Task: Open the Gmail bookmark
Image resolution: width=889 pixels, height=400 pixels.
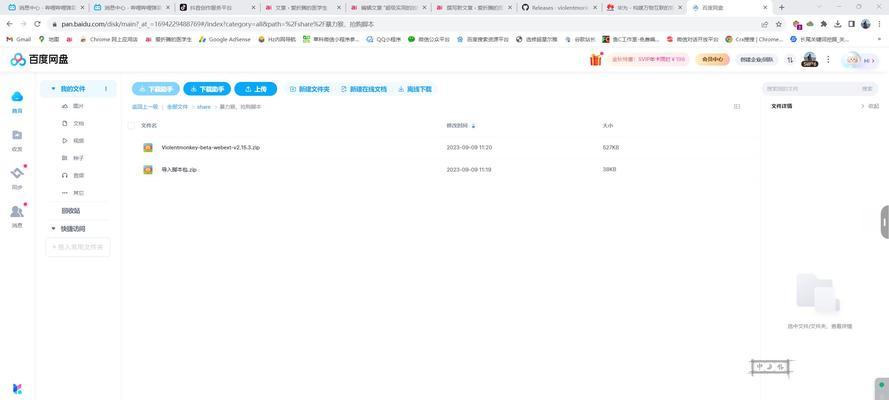Action: point(18,40)
